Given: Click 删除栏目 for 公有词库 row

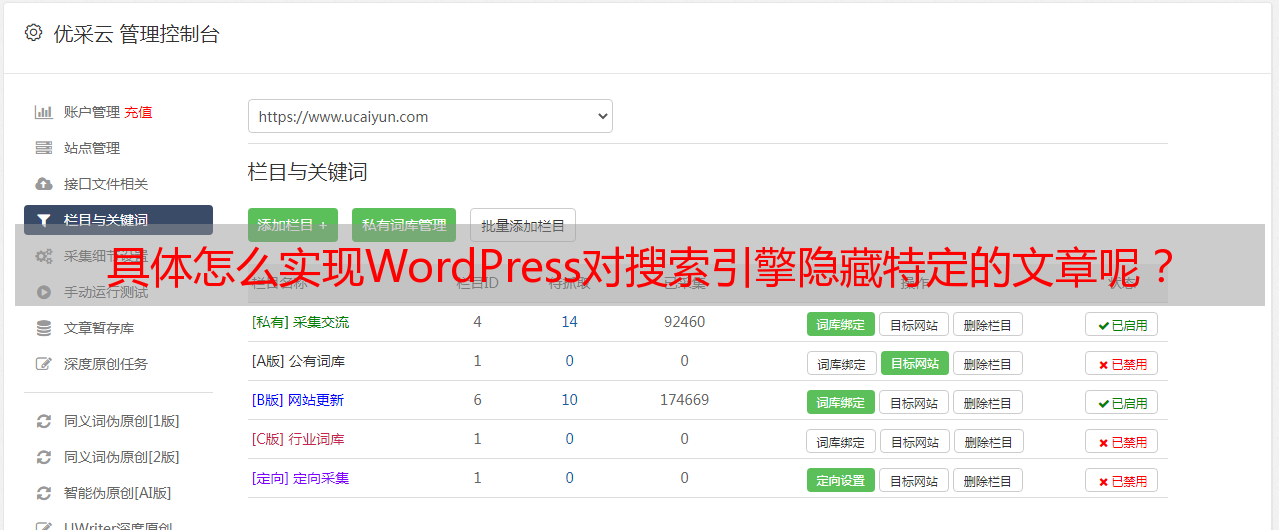Looking at the screenshot, I should click(x=988, y=363).
